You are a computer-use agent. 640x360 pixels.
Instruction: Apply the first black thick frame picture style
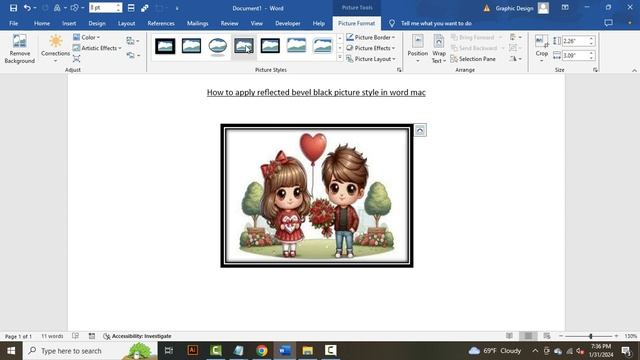pyautogui.click(x=165, y=46)
